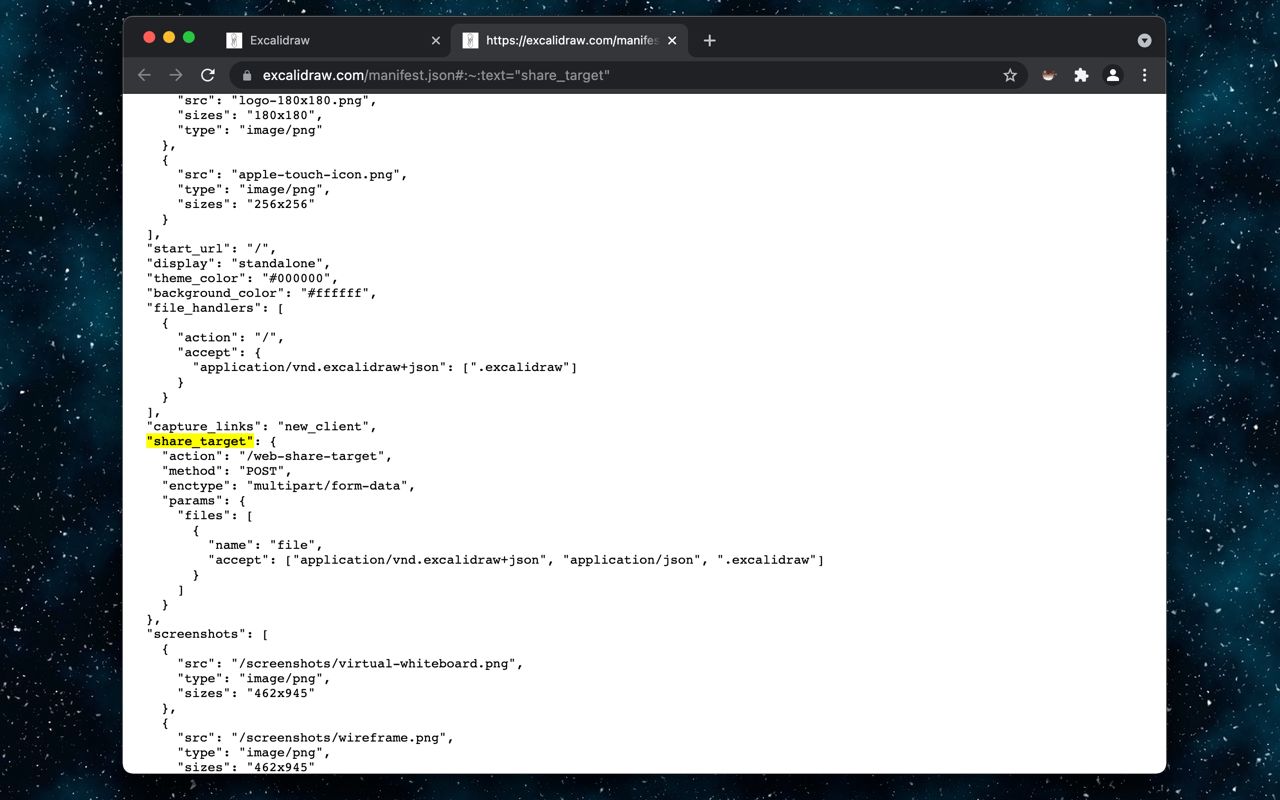This screenshot has width=1280, height=800.
Task: Close the browser window with red button
Action: [149, 37]
